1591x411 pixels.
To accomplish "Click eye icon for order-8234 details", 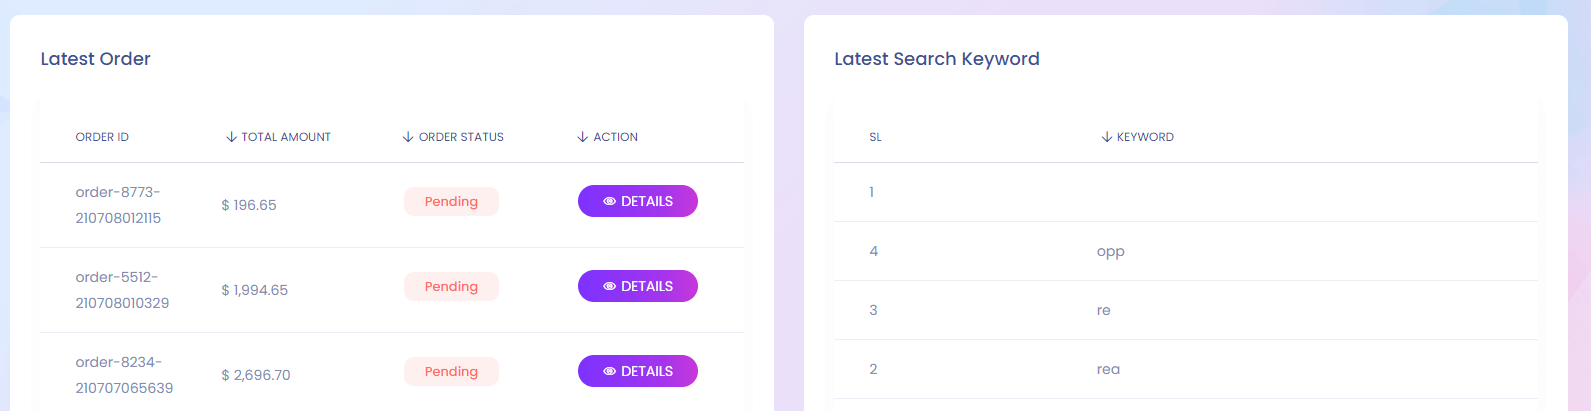I will pyautogui.click(x=609, y=371).
